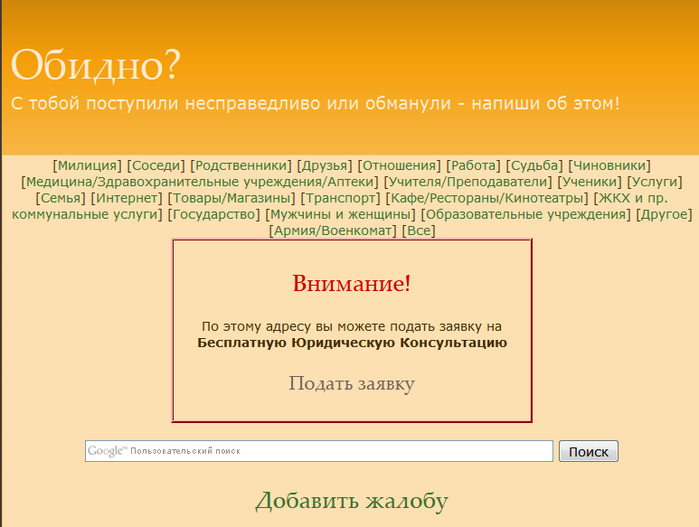The image size is (699, 527).
Task: Open the Судьба category
Action: [534, 165]
